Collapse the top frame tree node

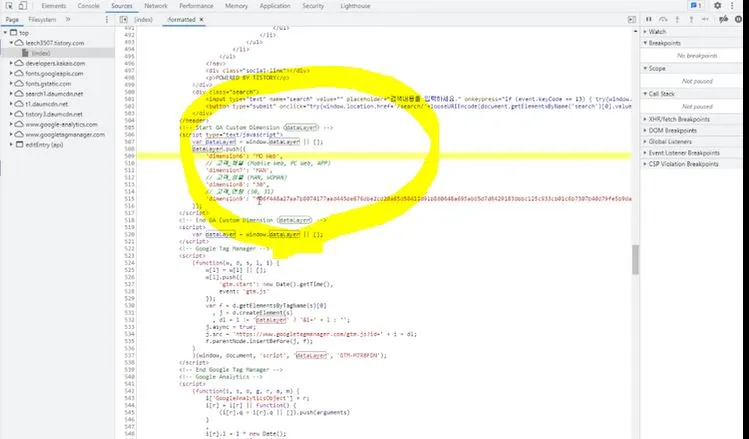(x=5, y=32)
